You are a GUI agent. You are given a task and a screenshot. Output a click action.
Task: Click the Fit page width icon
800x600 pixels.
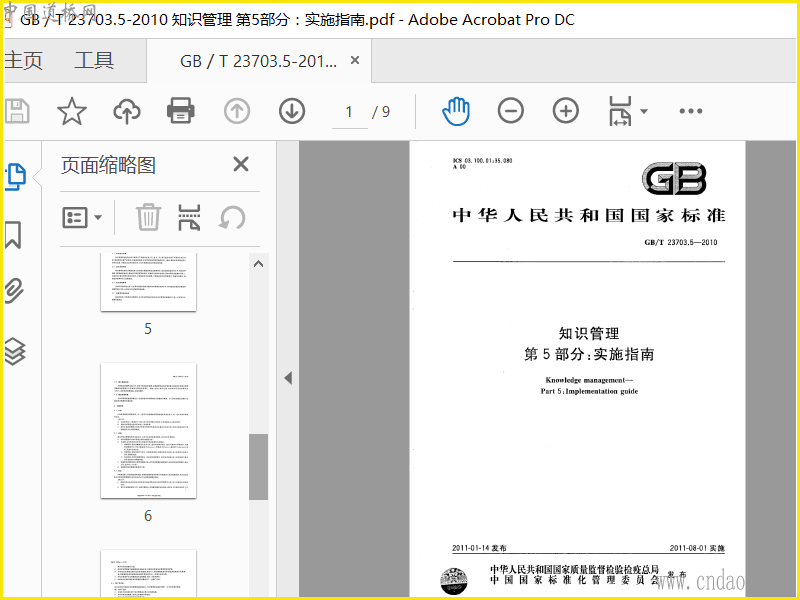point(620,111)
